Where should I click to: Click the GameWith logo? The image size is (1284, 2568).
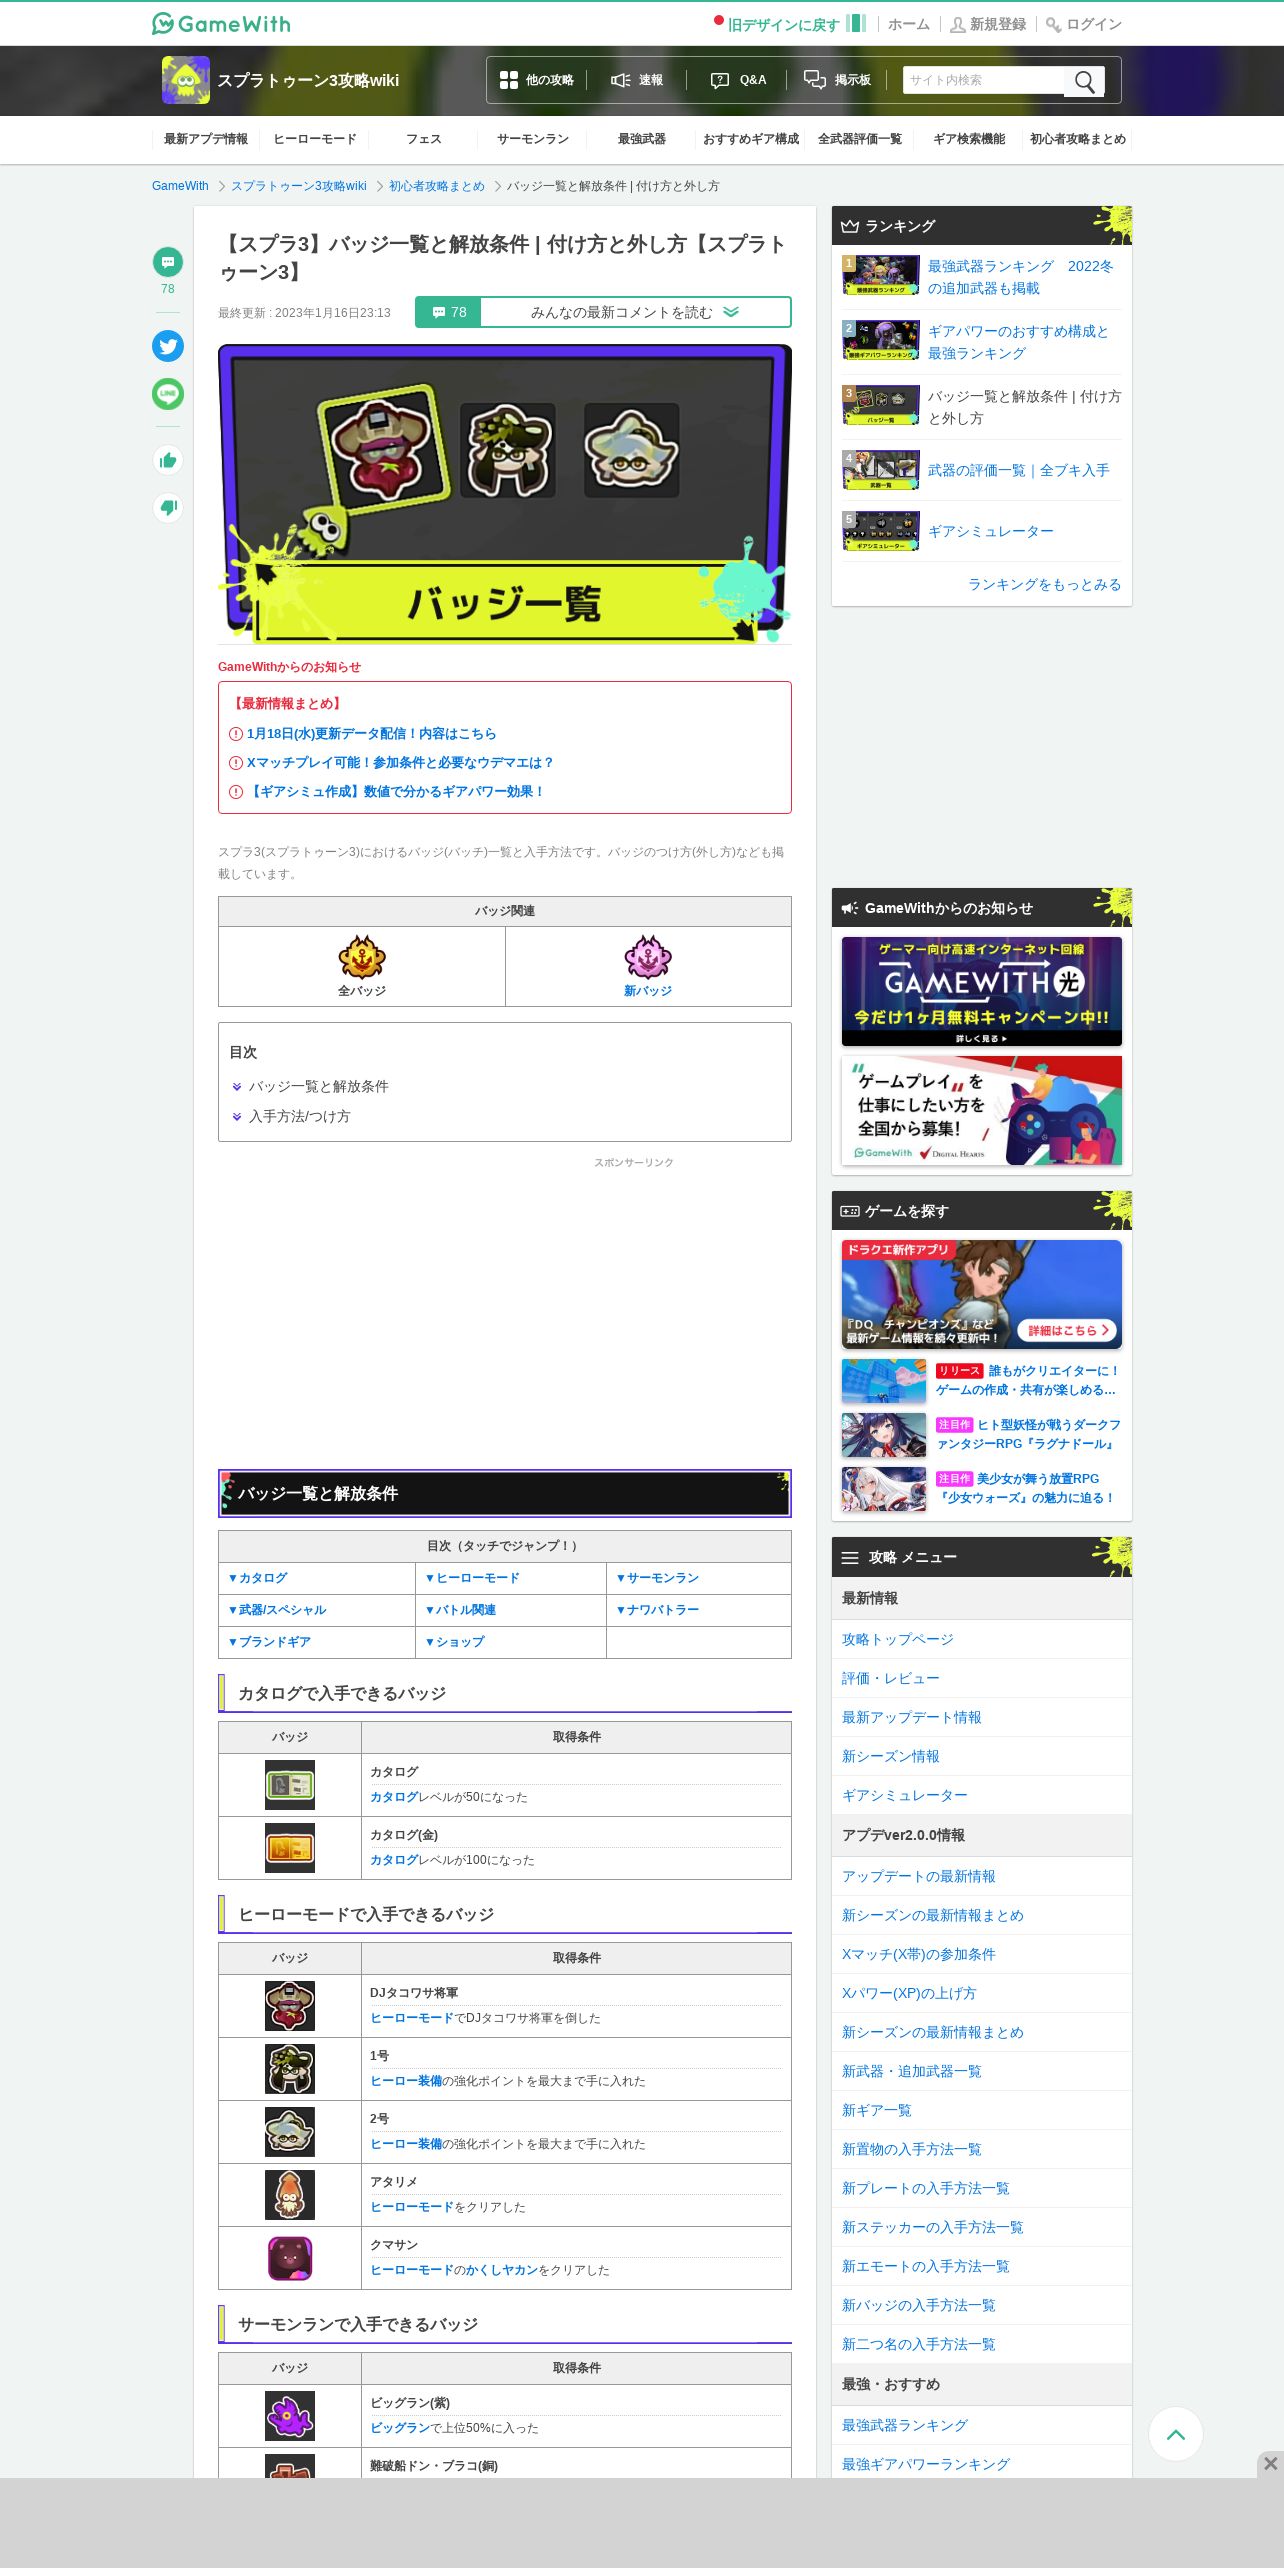click(221, 23)
